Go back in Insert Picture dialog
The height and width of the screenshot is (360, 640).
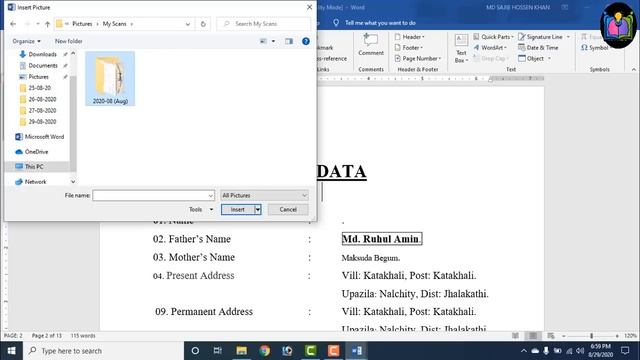pos(13,24)
